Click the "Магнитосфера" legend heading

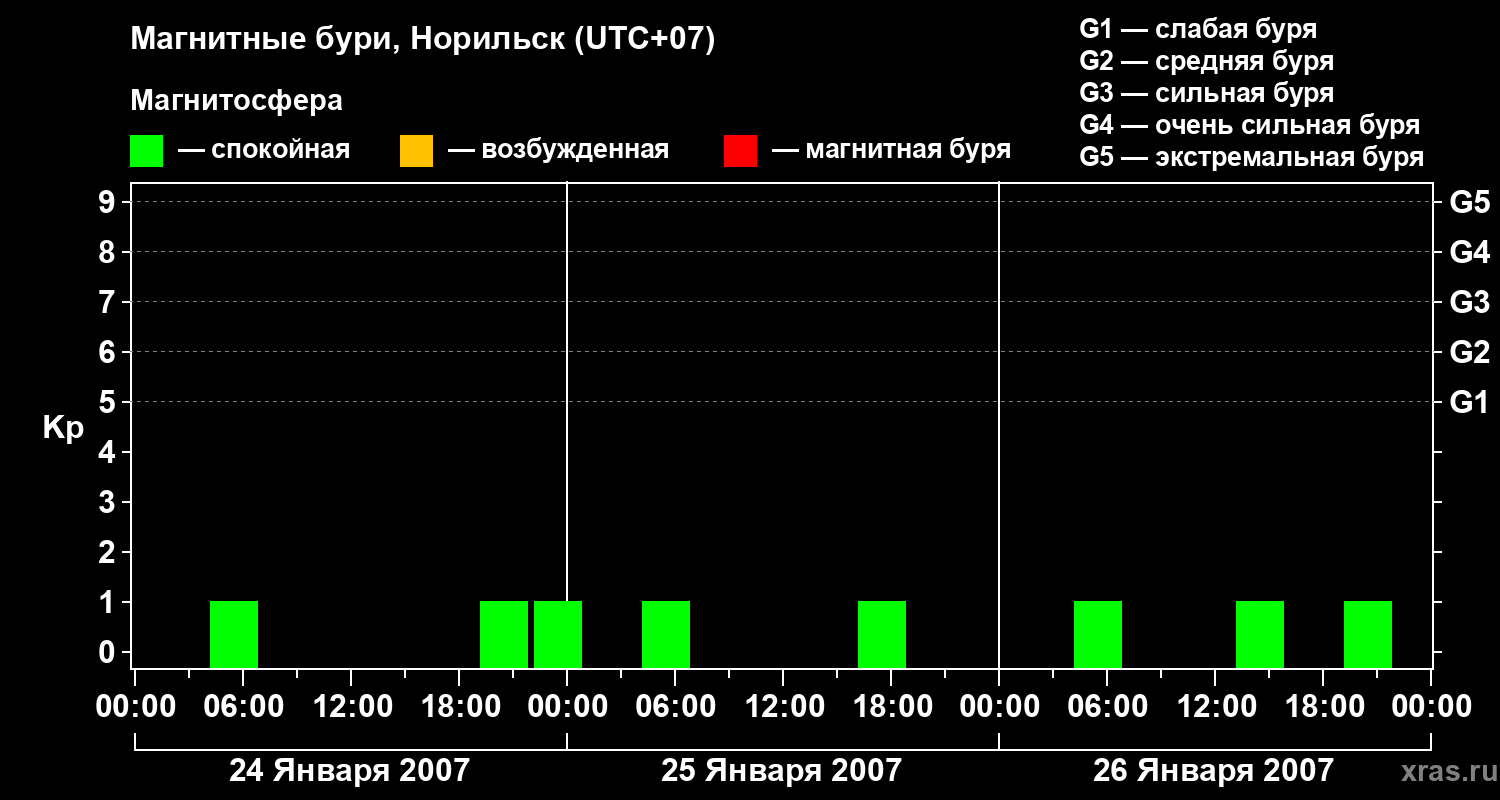click(x=236, y=101)
